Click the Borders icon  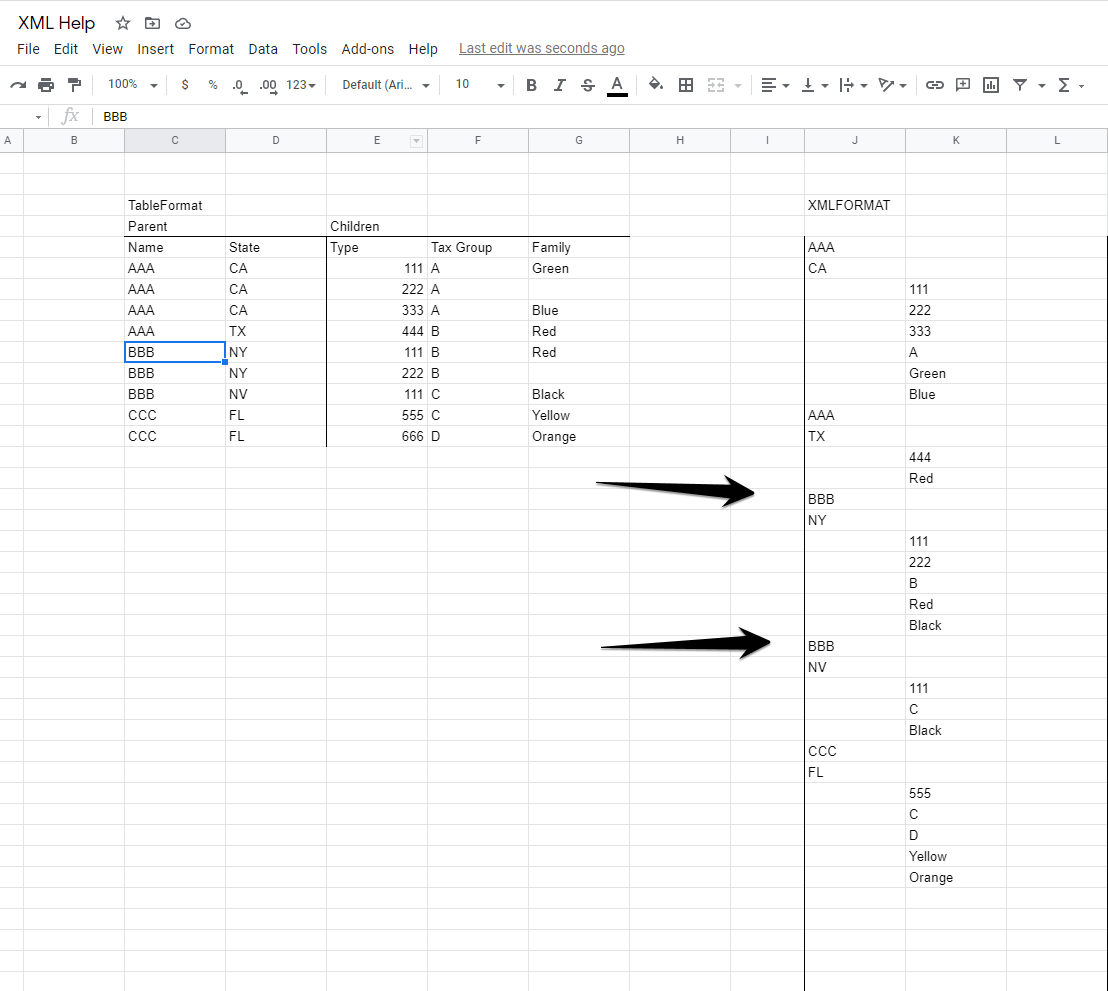[686, 85]
